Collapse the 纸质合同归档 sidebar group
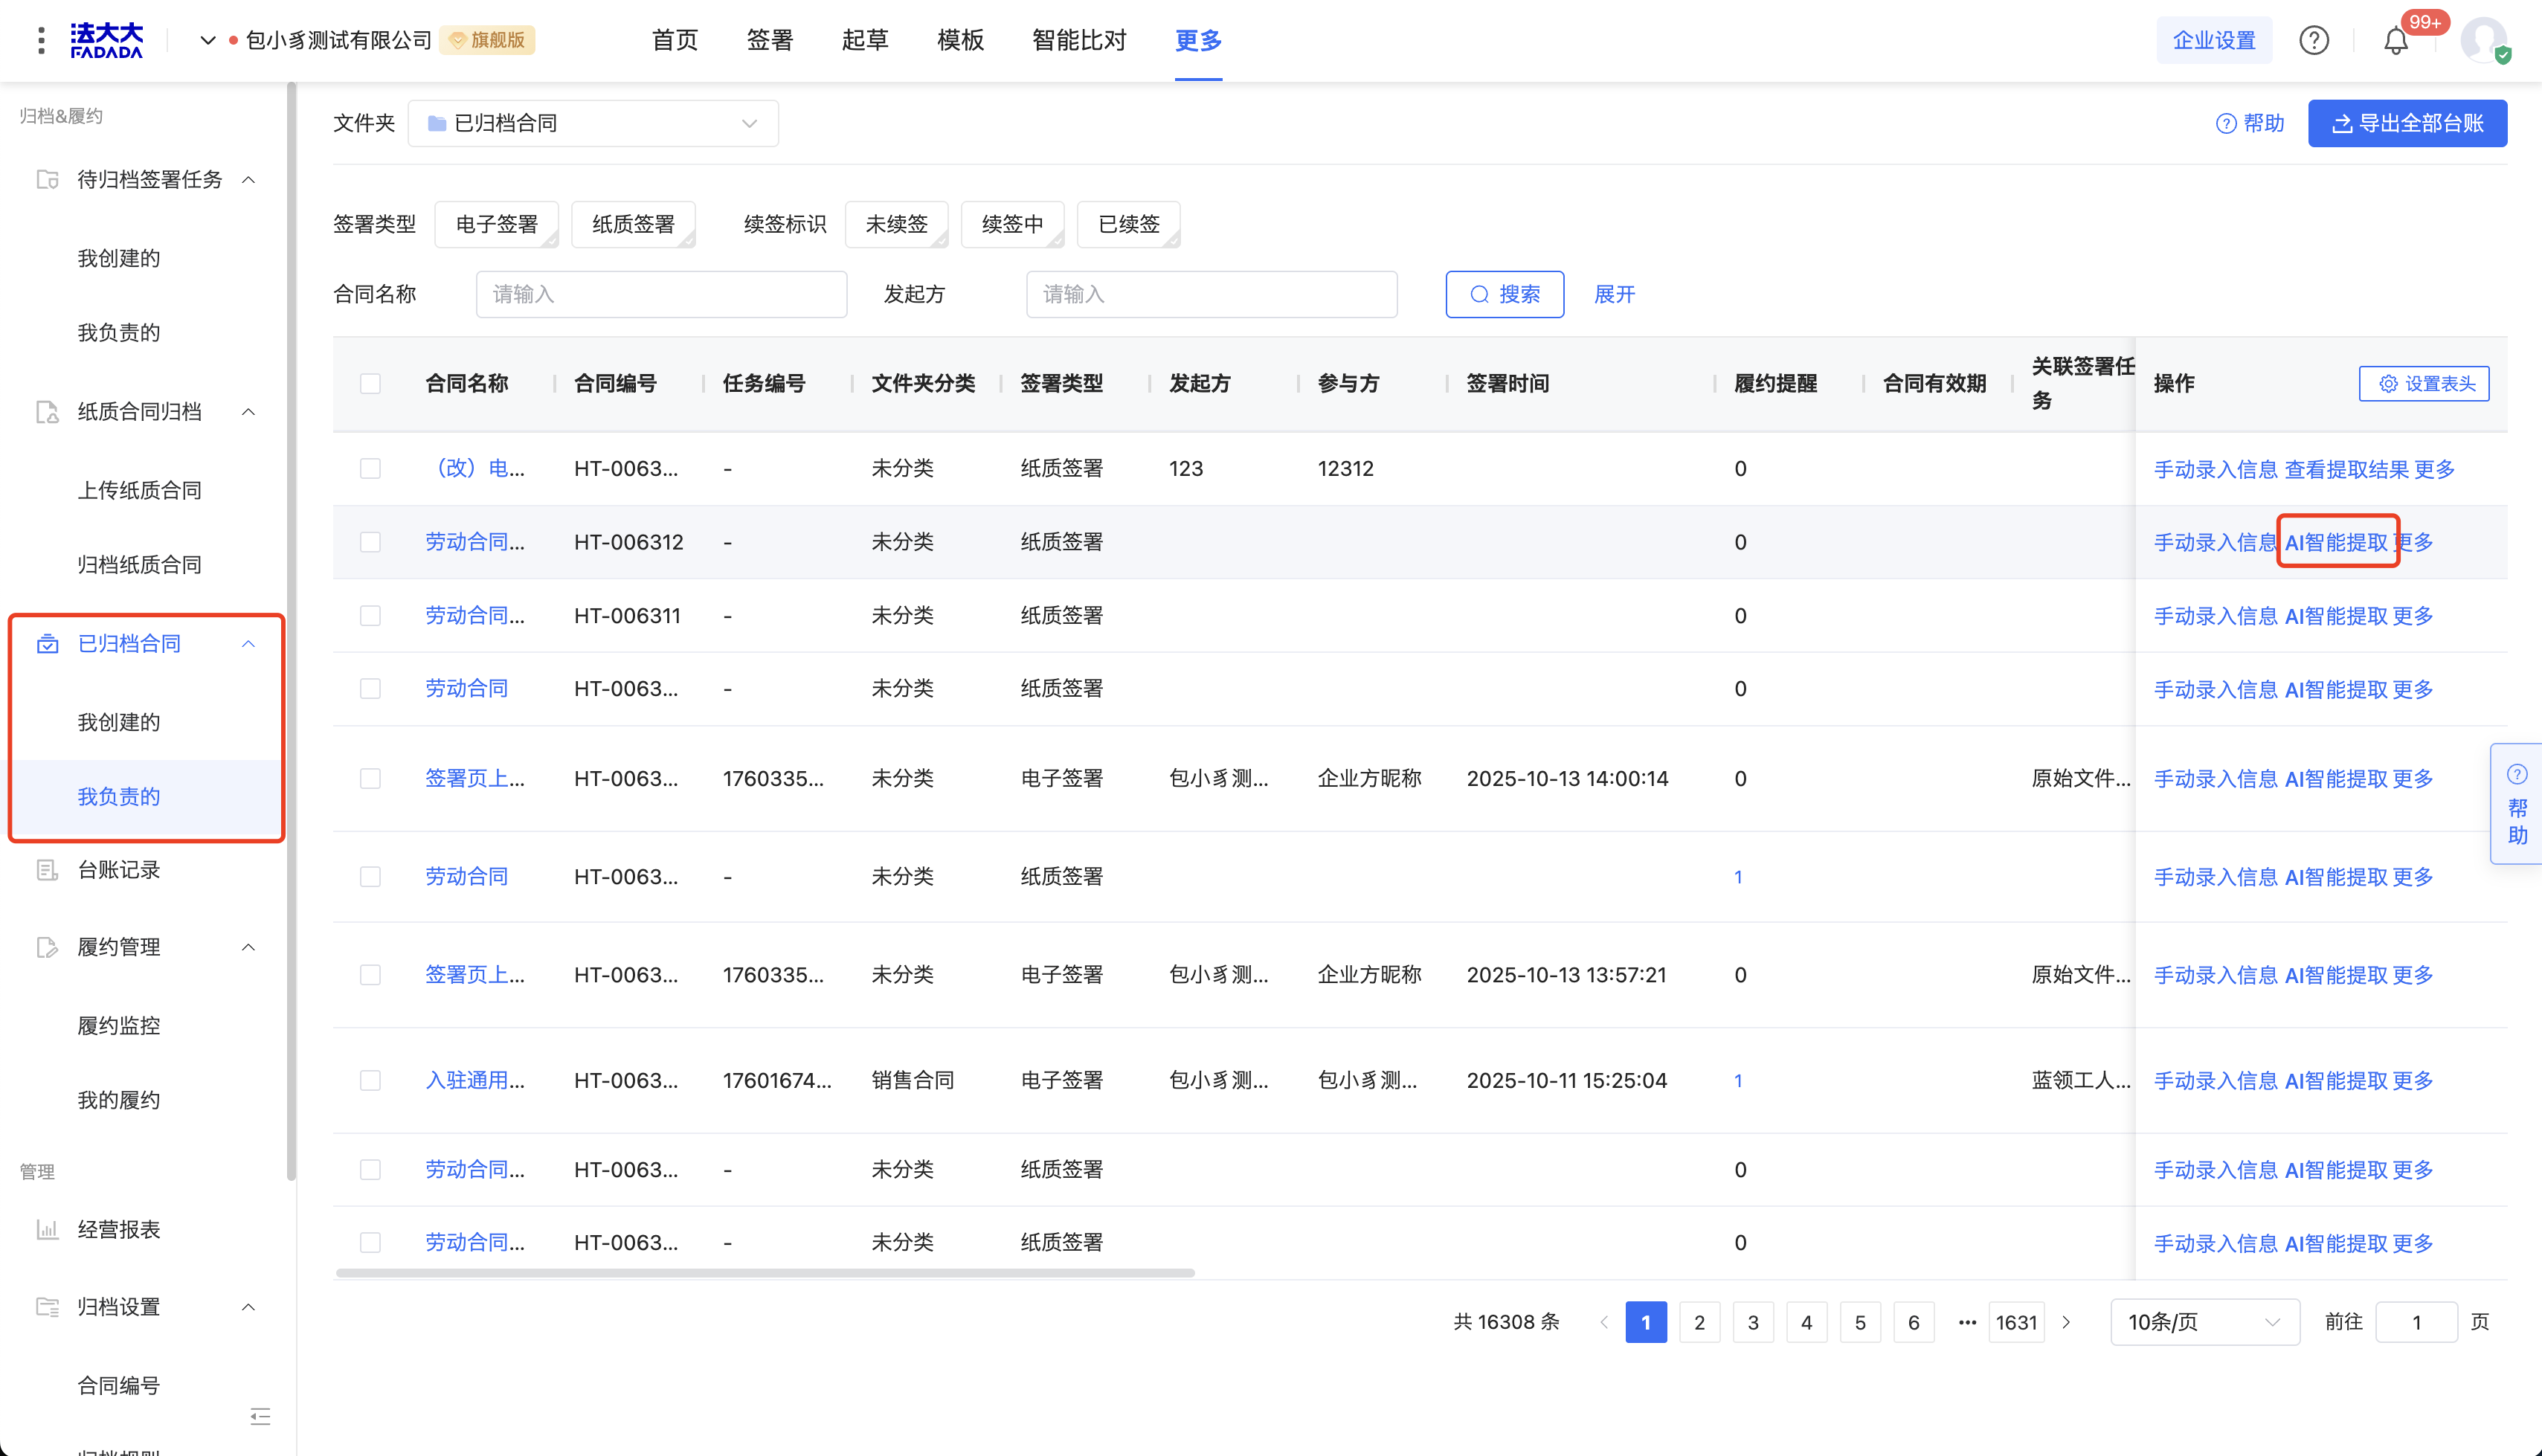Viewport: 2542px width, 1456px height. pos(249,412)
